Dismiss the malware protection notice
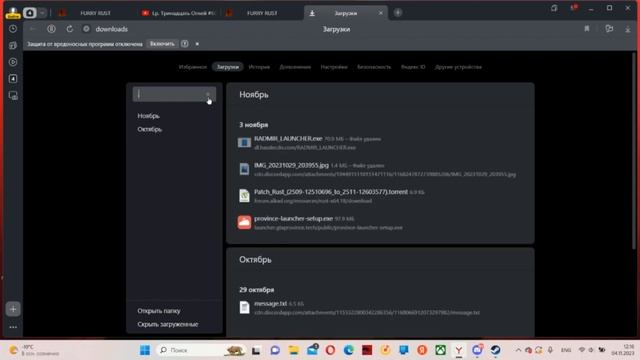640x360 pixels. tap(197, 44)
